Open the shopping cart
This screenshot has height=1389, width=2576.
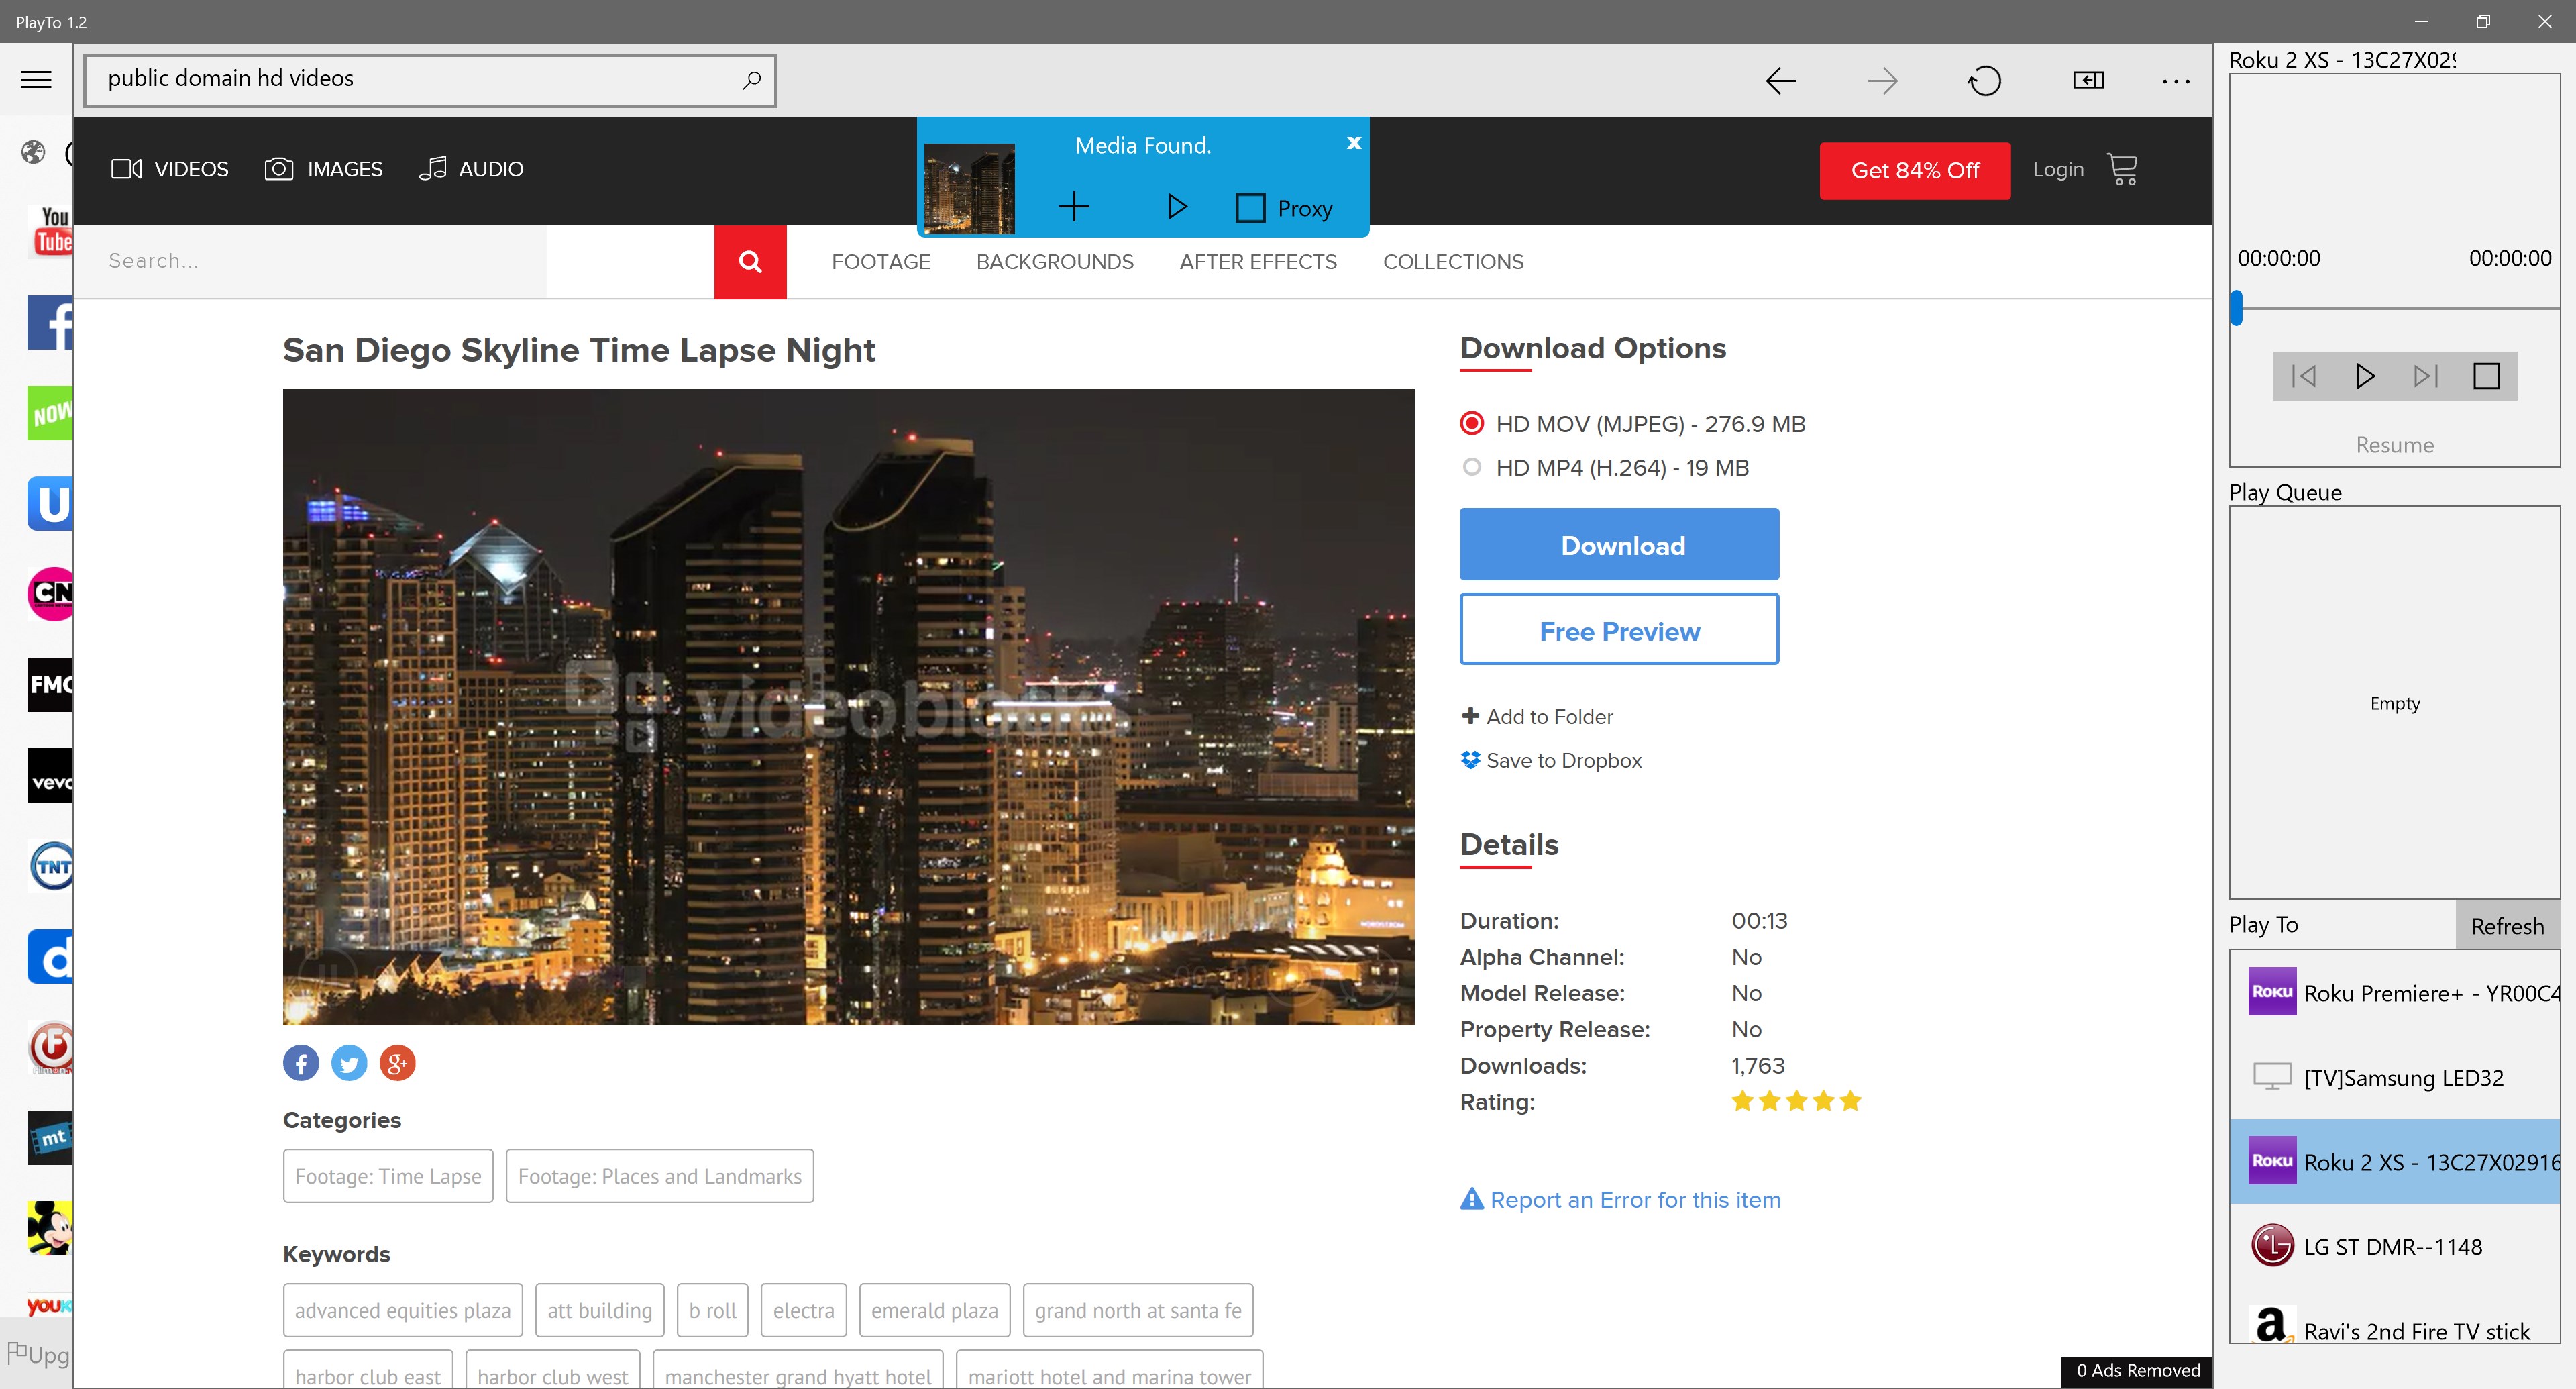(x=2123, y=169)
